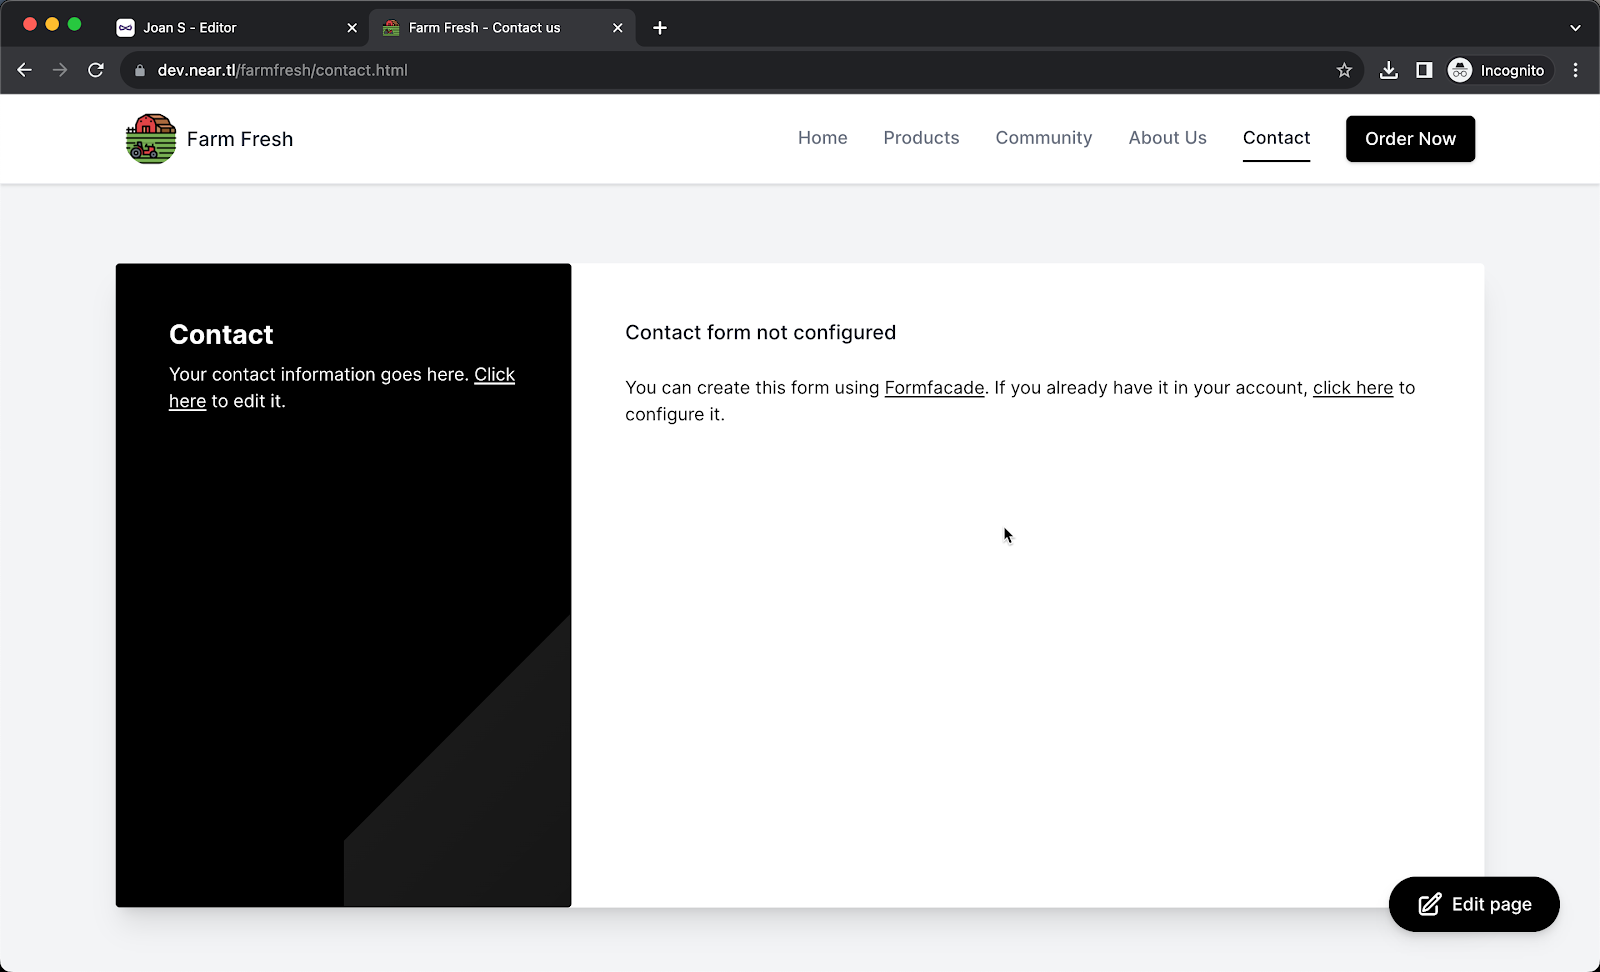Open the downloads icon in the toolbar
1600x972 pixels.
pyautogui.click(x=1388, y=70)
